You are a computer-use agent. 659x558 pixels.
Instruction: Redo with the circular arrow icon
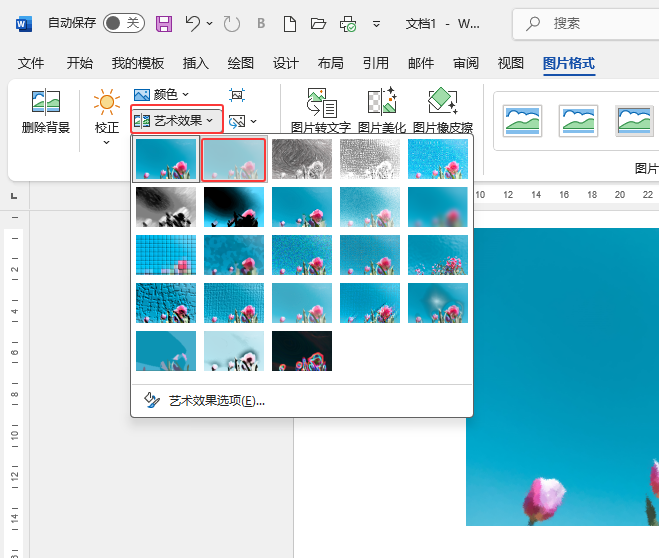pyautogui.click(x=232, y=24)
